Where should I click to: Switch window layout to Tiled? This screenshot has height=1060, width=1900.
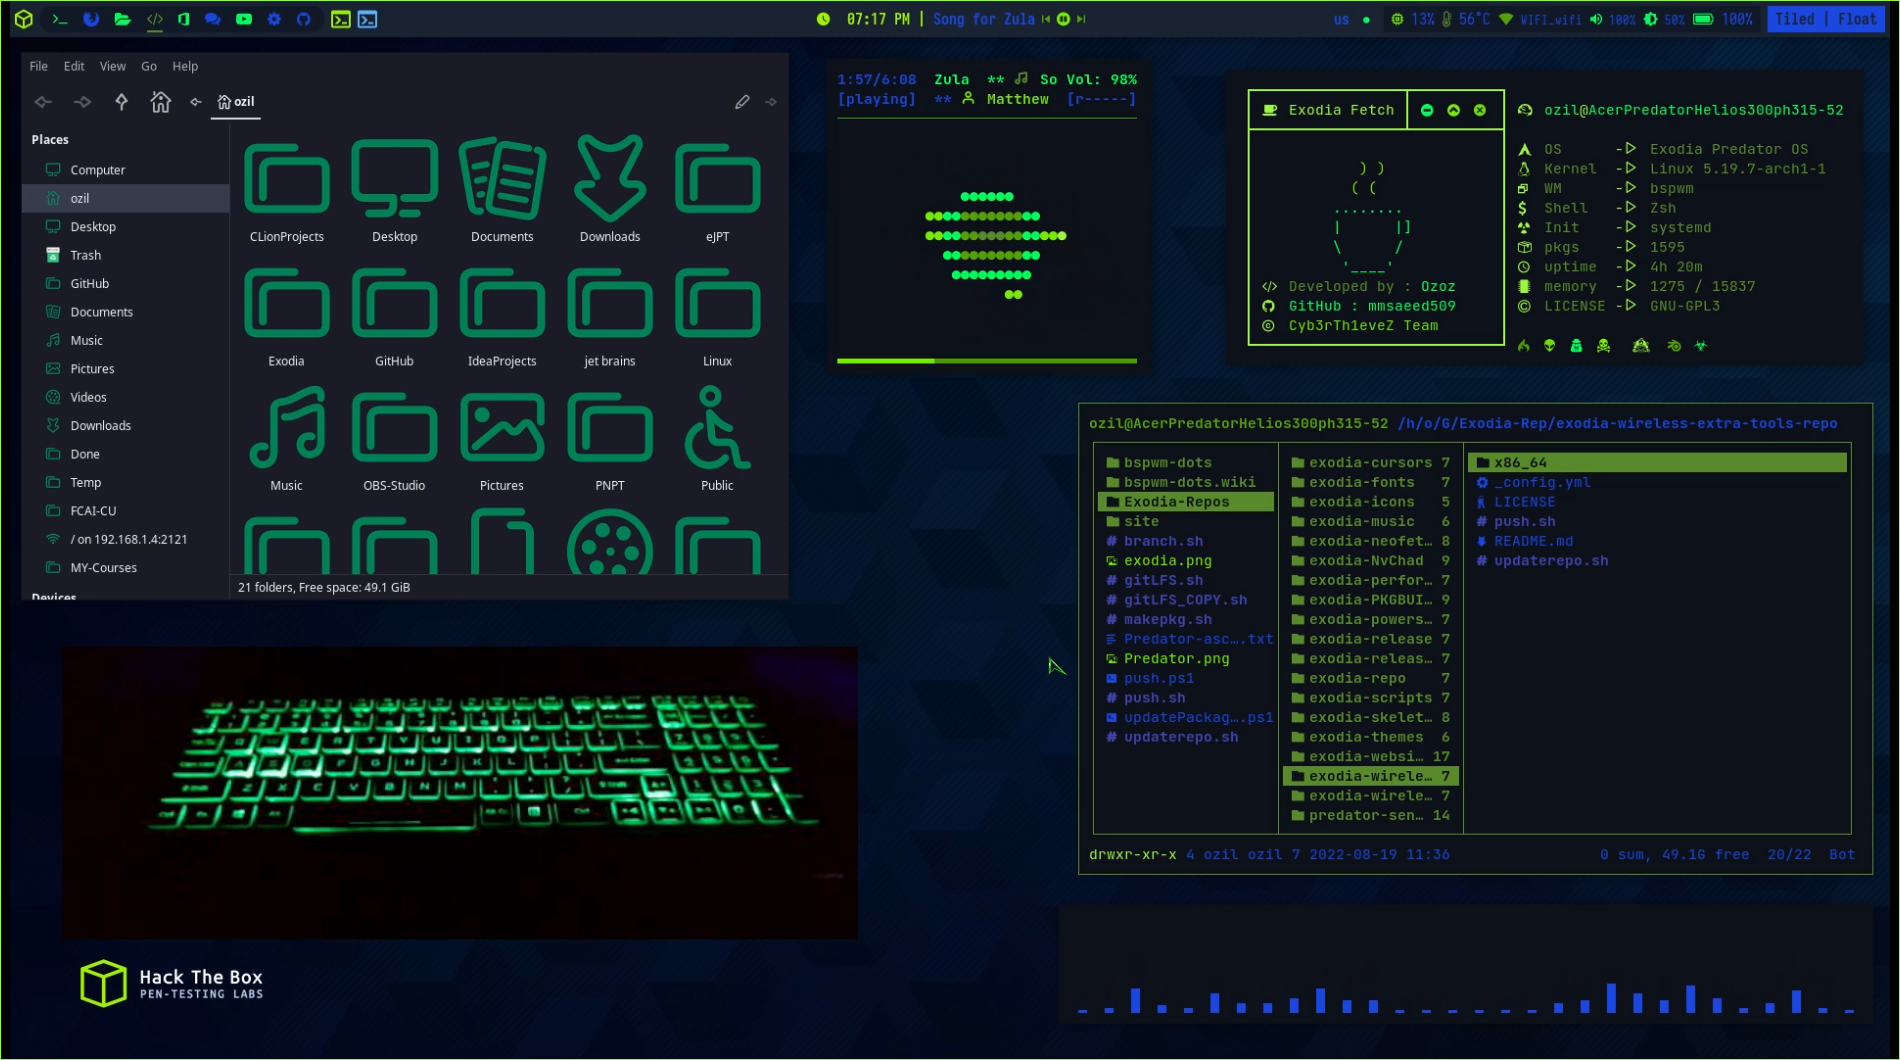tap(1795, 19)
